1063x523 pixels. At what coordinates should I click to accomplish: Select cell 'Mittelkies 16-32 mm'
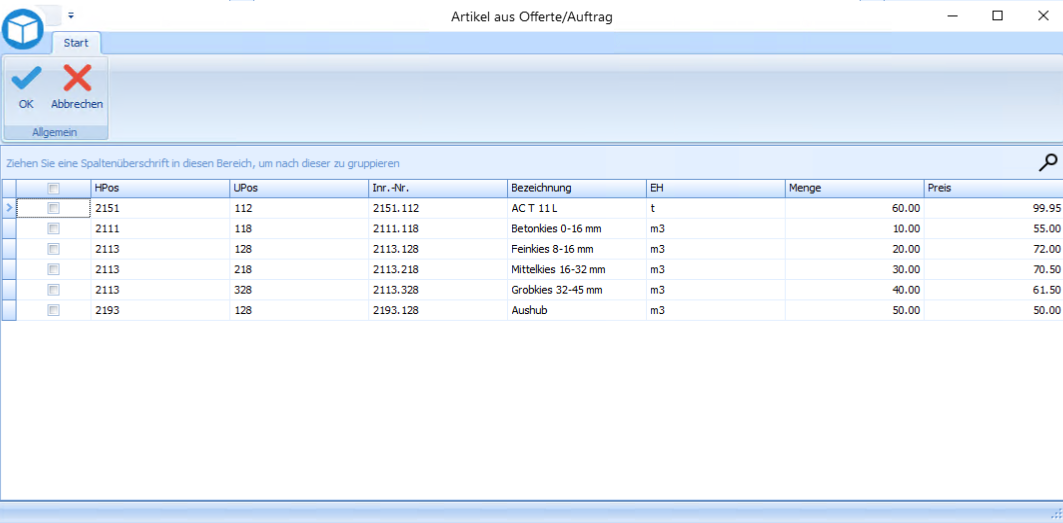577,269
